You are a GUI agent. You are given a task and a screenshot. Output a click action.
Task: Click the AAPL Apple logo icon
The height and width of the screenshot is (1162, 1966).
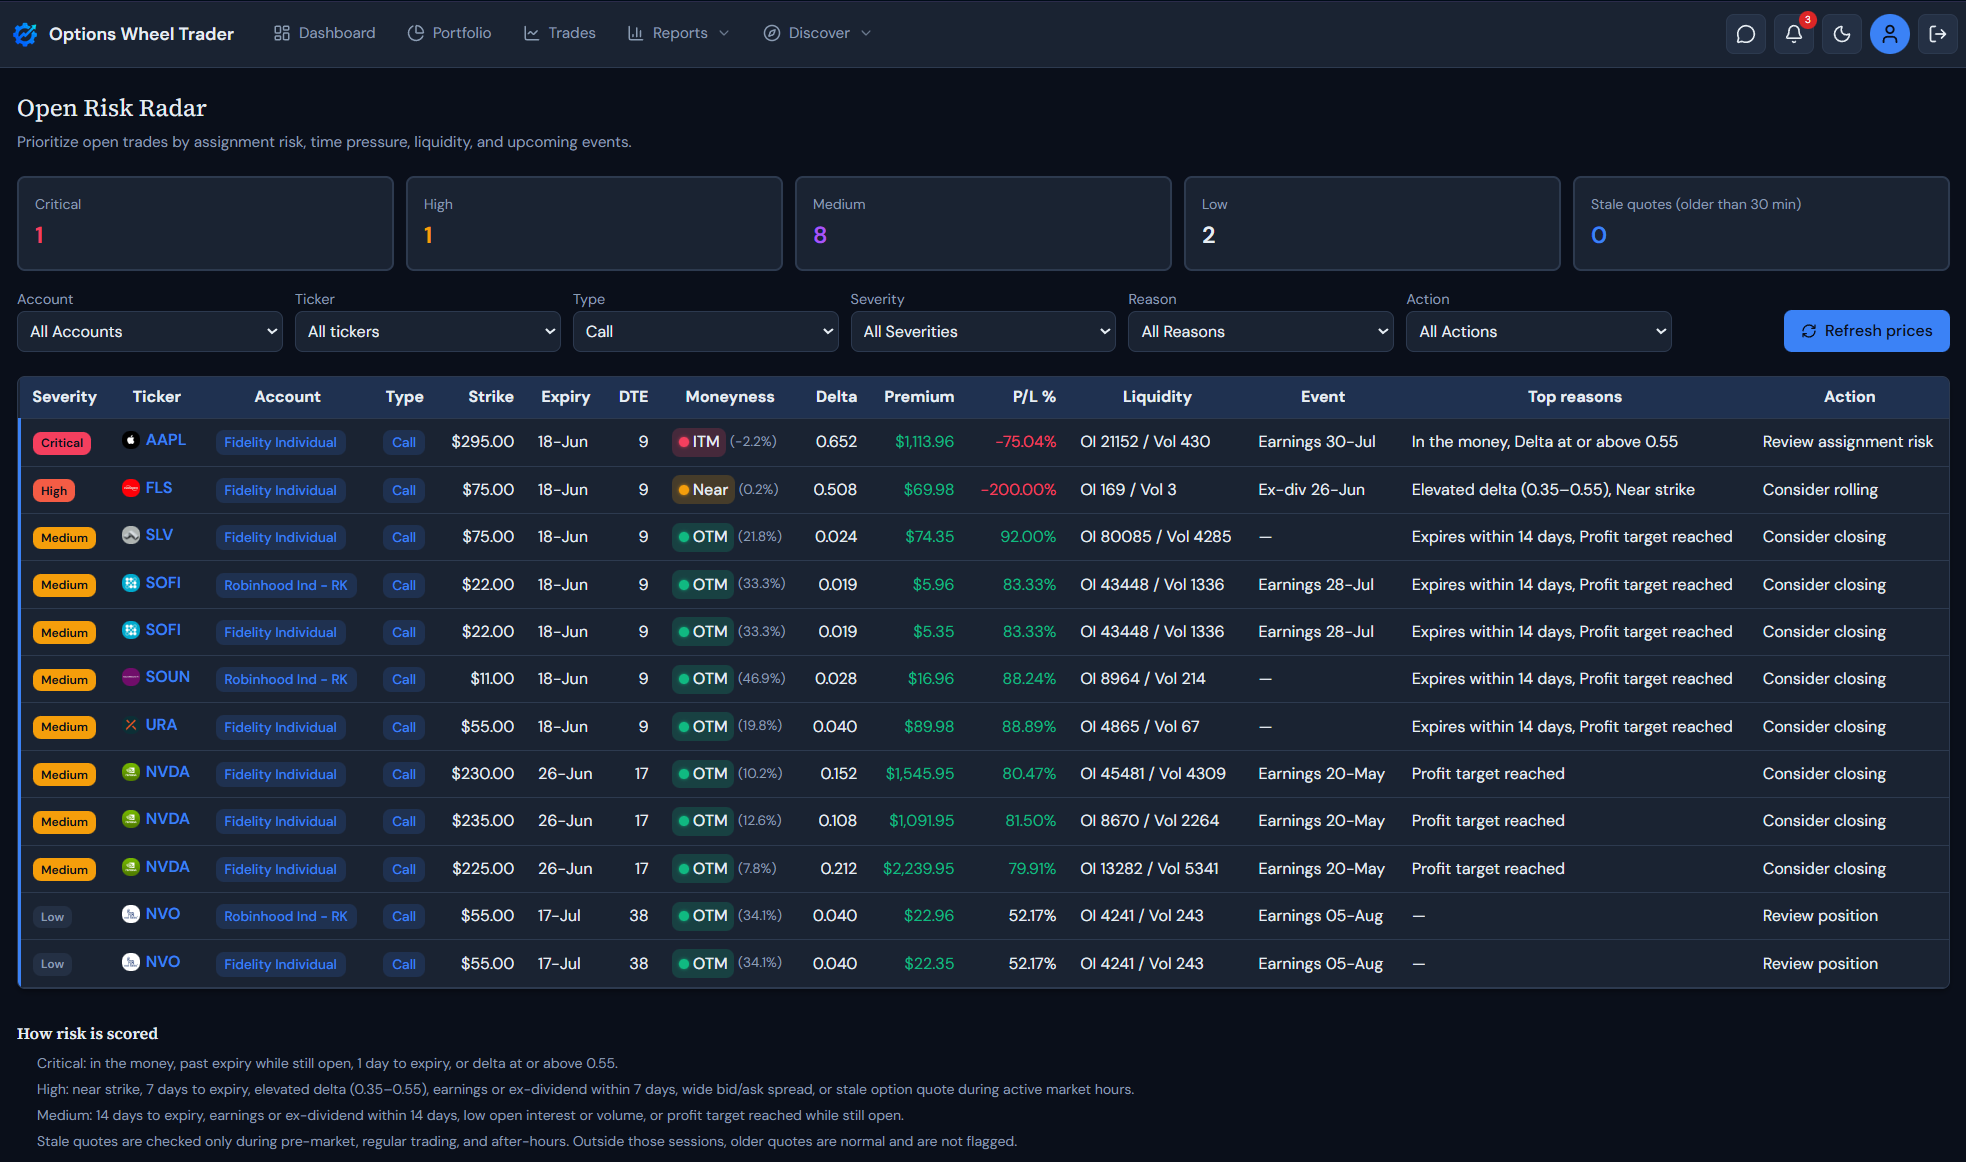coord(131,440)
